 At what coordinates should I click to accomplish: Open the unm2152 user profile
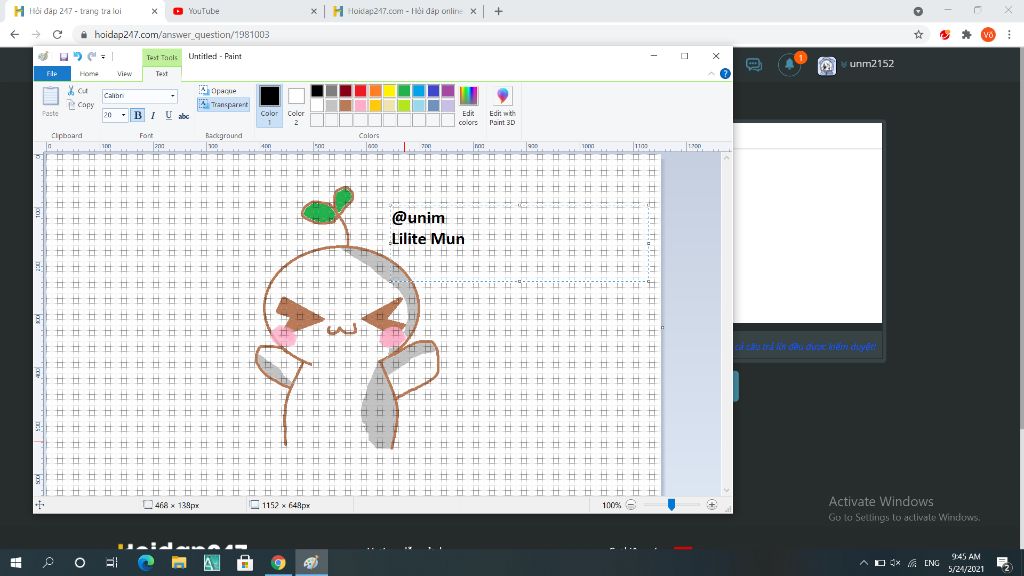(x=856, y=65)
